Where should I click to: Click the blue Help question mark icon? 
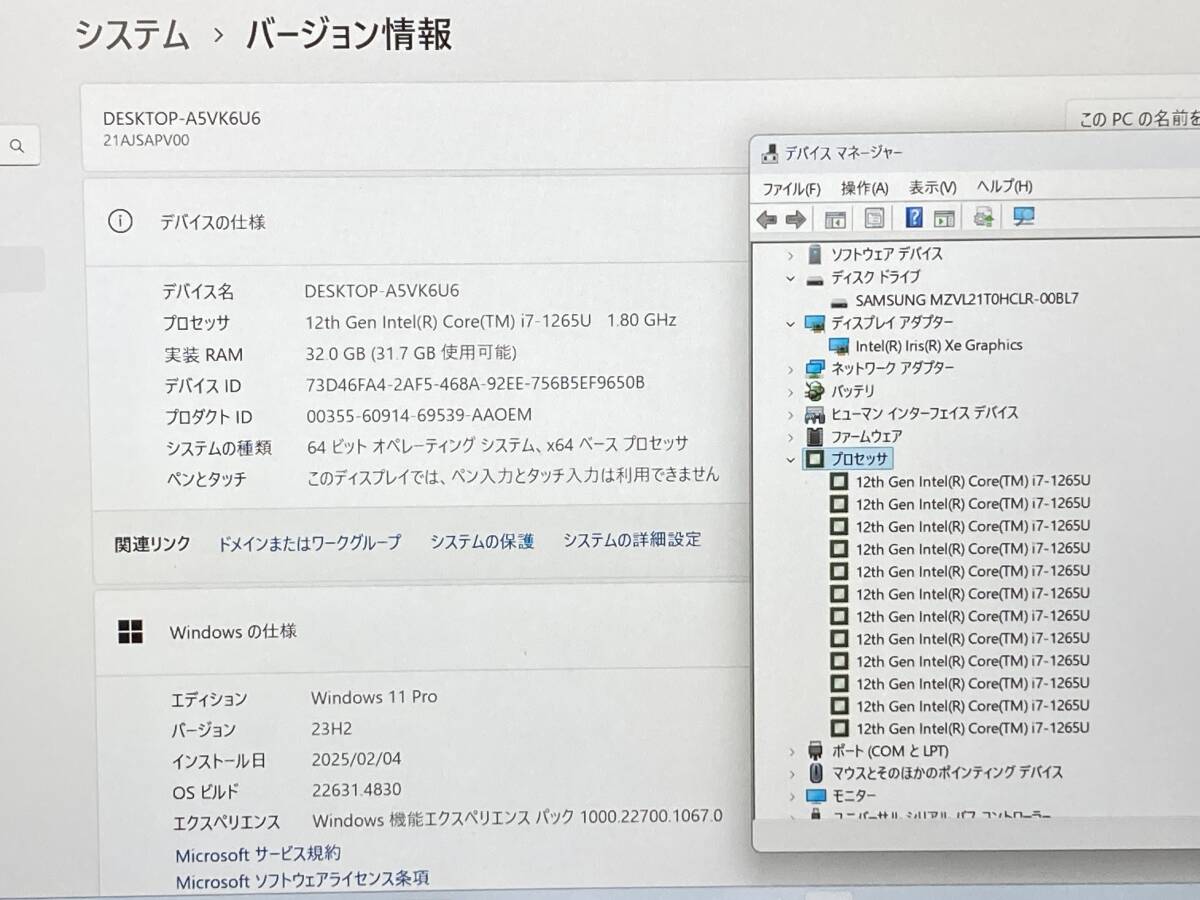click(914, 217)
